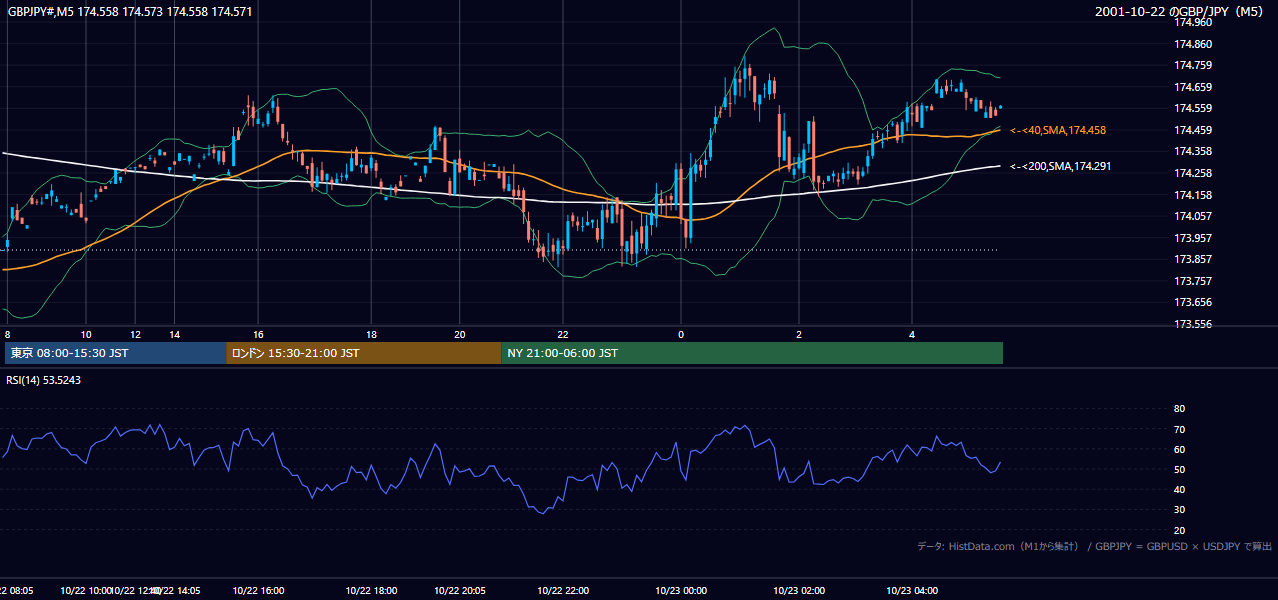
Task: Click RSI scale value 80
Action: pyautogui.click(x=1179, y=409)
